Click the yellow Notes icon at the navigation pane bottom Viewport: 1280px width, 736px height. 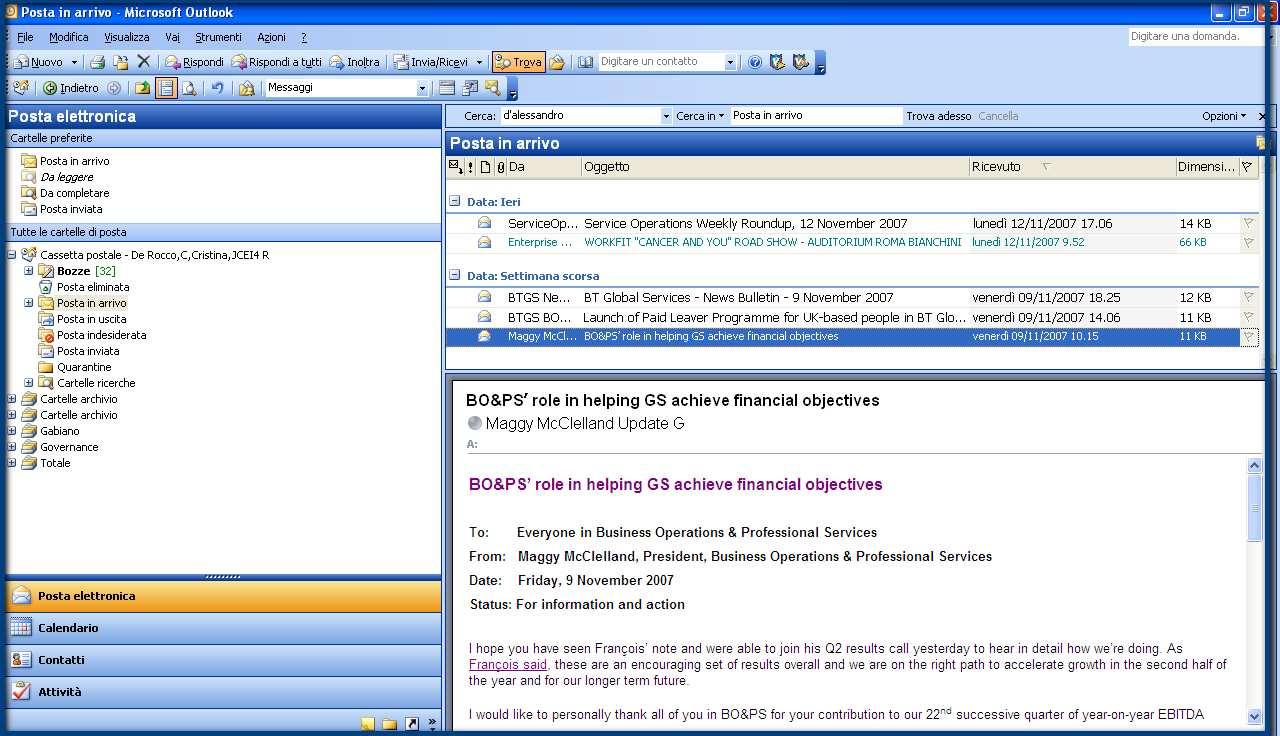pos(368,724)
